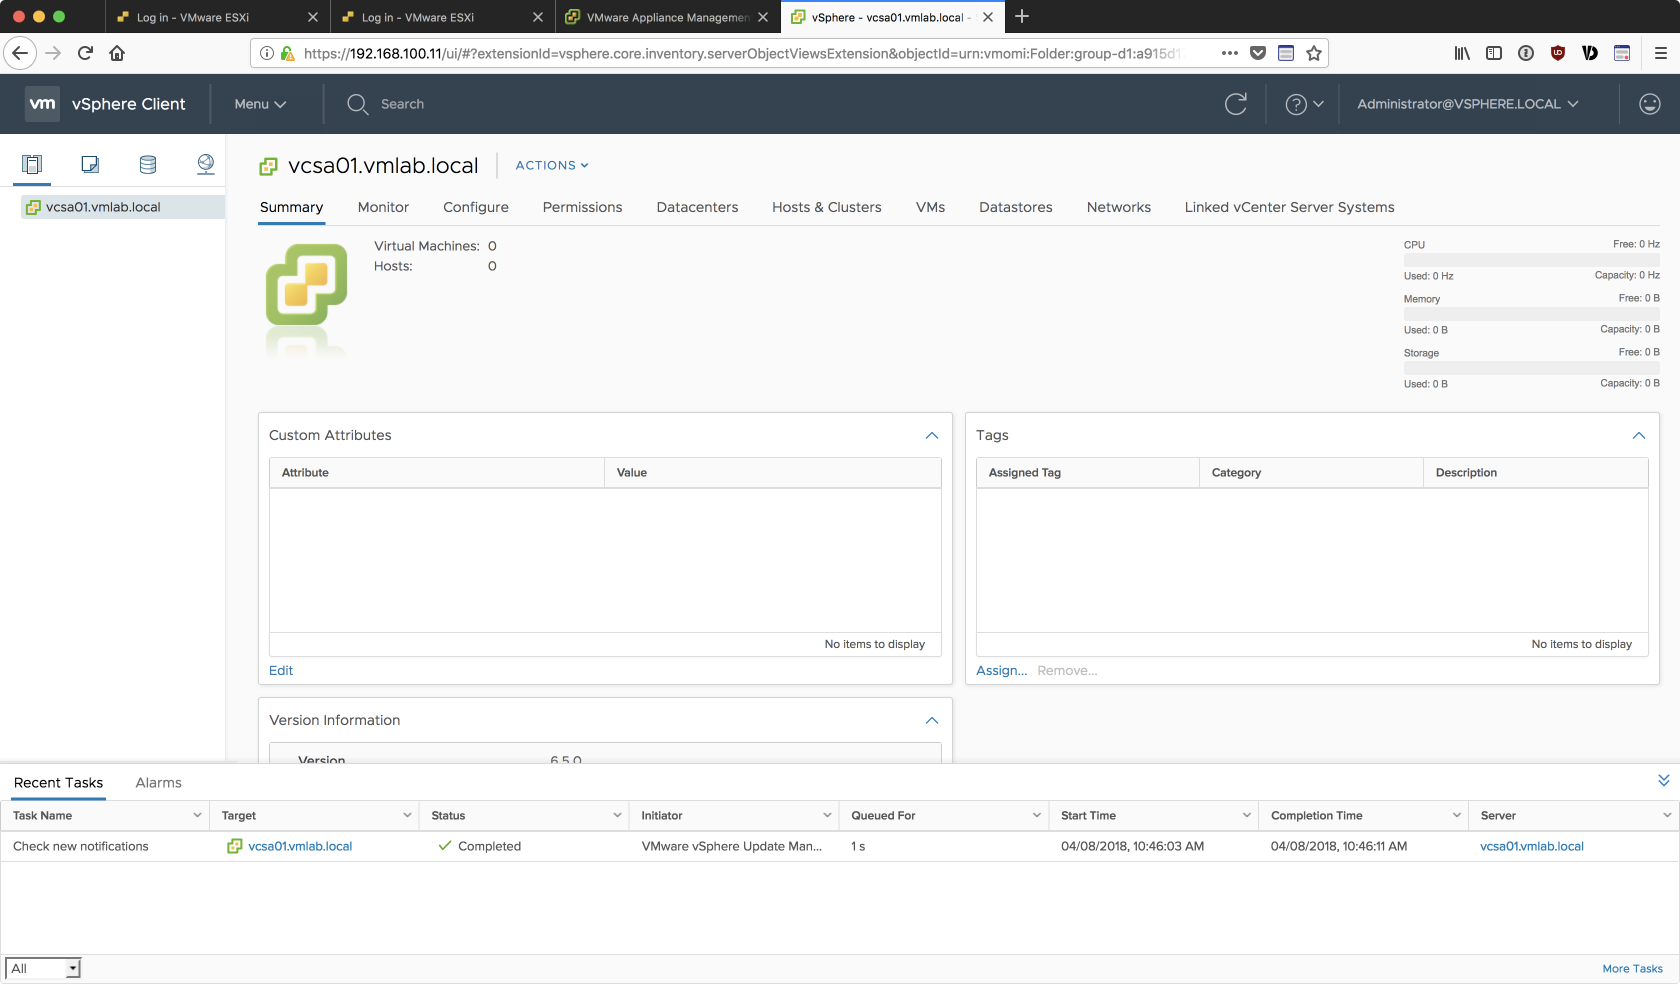
Task: Click the smiley feedback icon
Action: click(1650, 104)
